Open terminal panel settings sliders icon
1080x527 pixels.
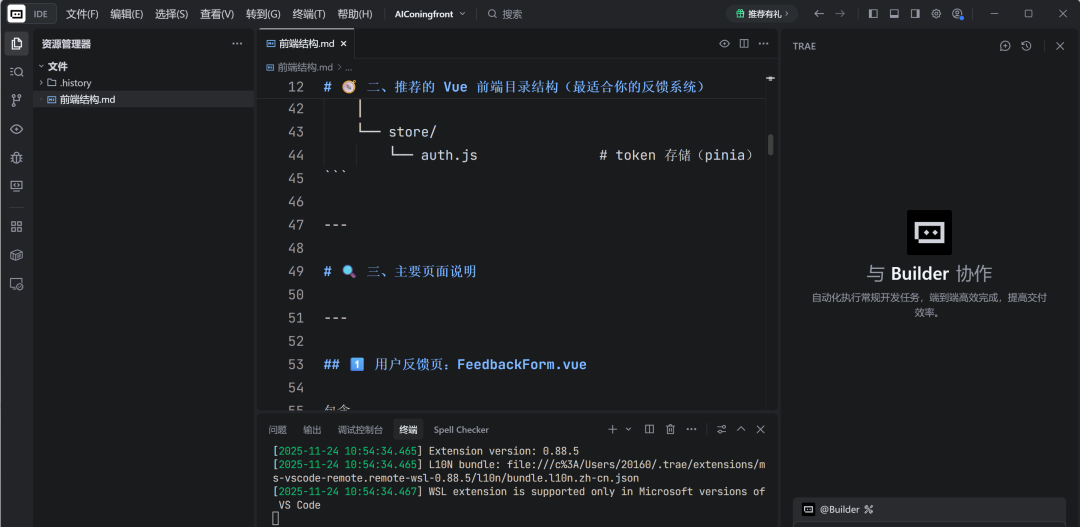tap(721, 429)
